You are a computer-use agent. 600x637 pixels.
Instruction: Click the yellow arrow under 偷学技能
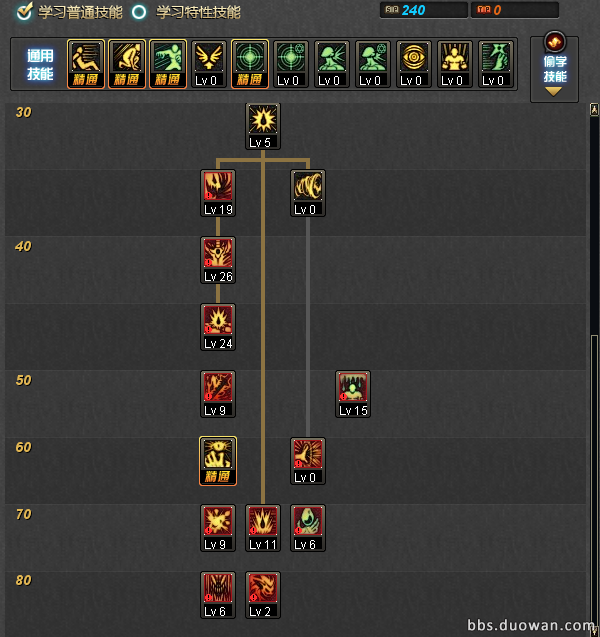(553, 91)
